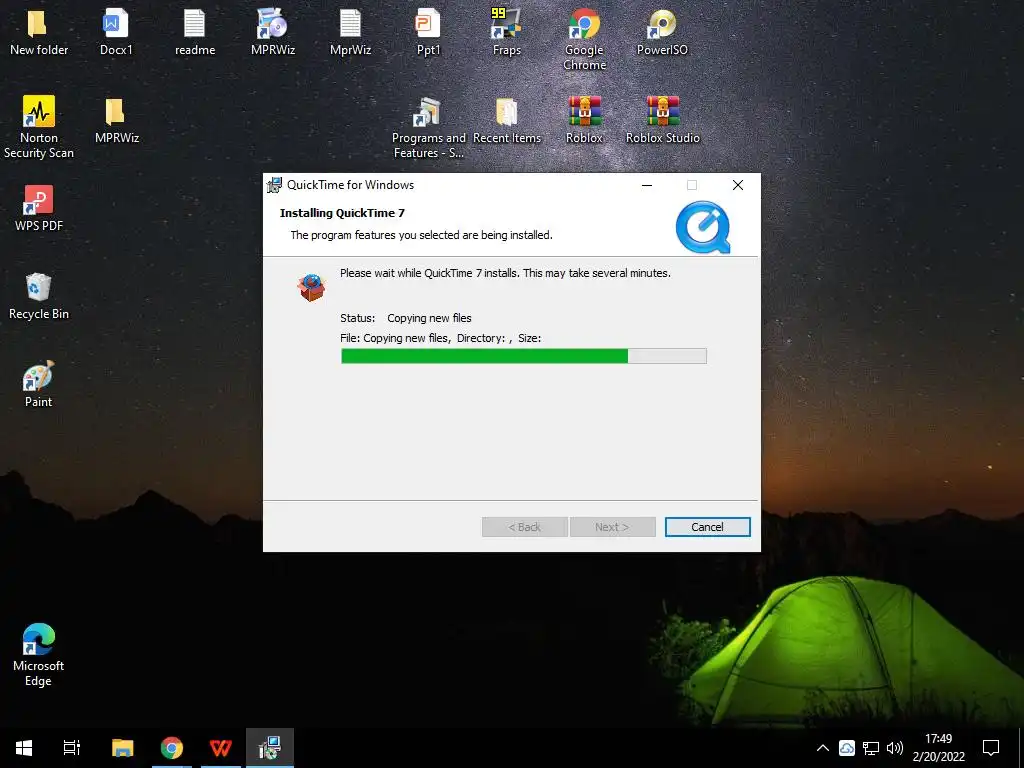
Task: Open the New folder desktop icon
Action: tap(37, 25)
